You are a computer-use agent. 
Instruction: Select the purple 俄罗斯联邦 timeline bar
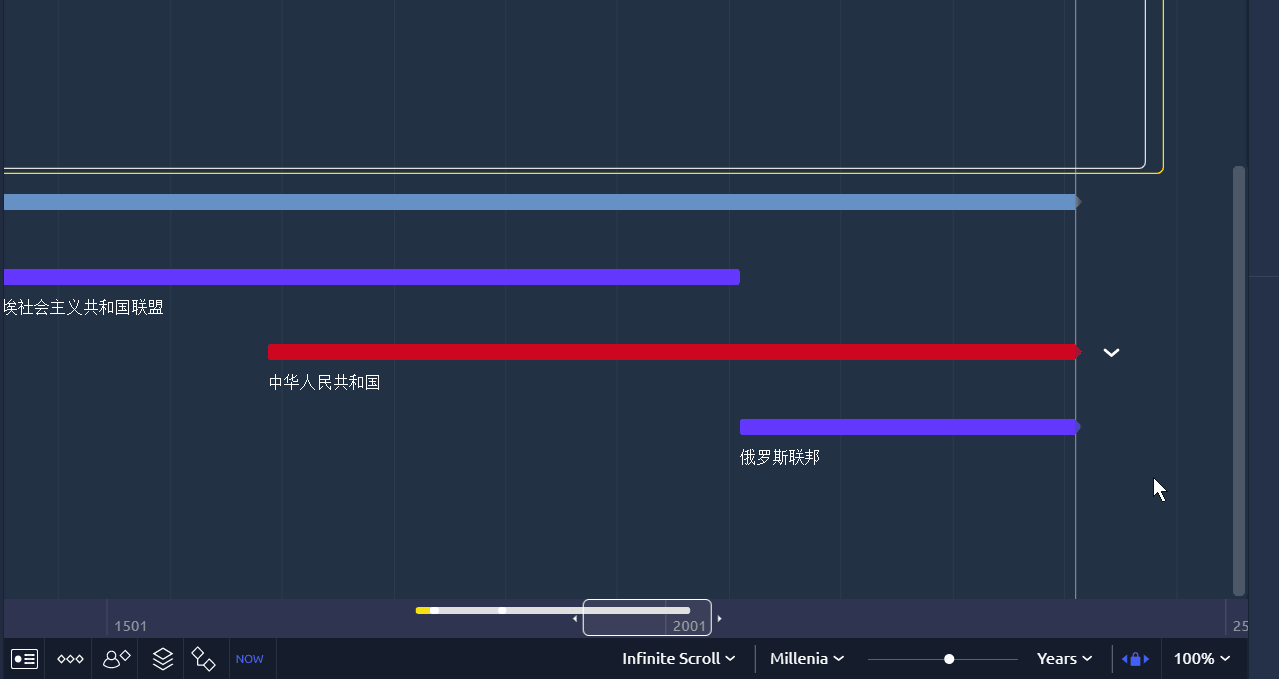pyautogui.click(x=910, y=427)
